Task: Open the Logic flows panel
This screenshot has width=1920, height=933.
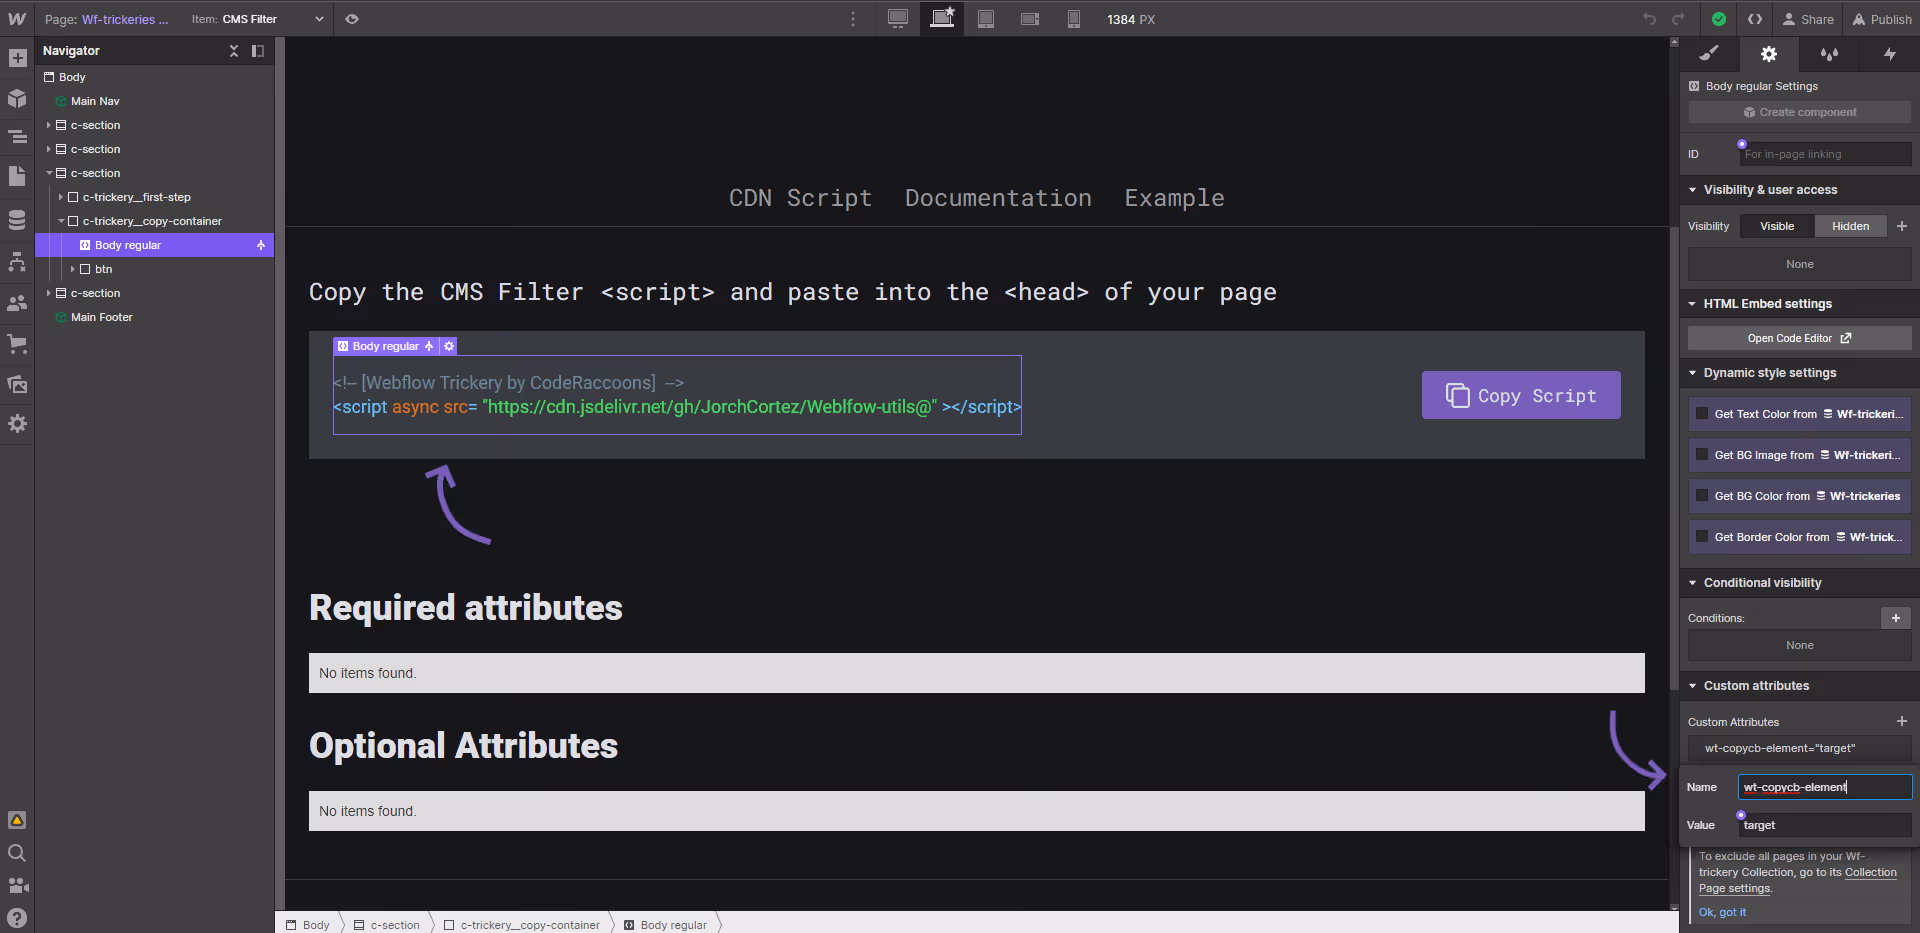Action: coord(17,262)
